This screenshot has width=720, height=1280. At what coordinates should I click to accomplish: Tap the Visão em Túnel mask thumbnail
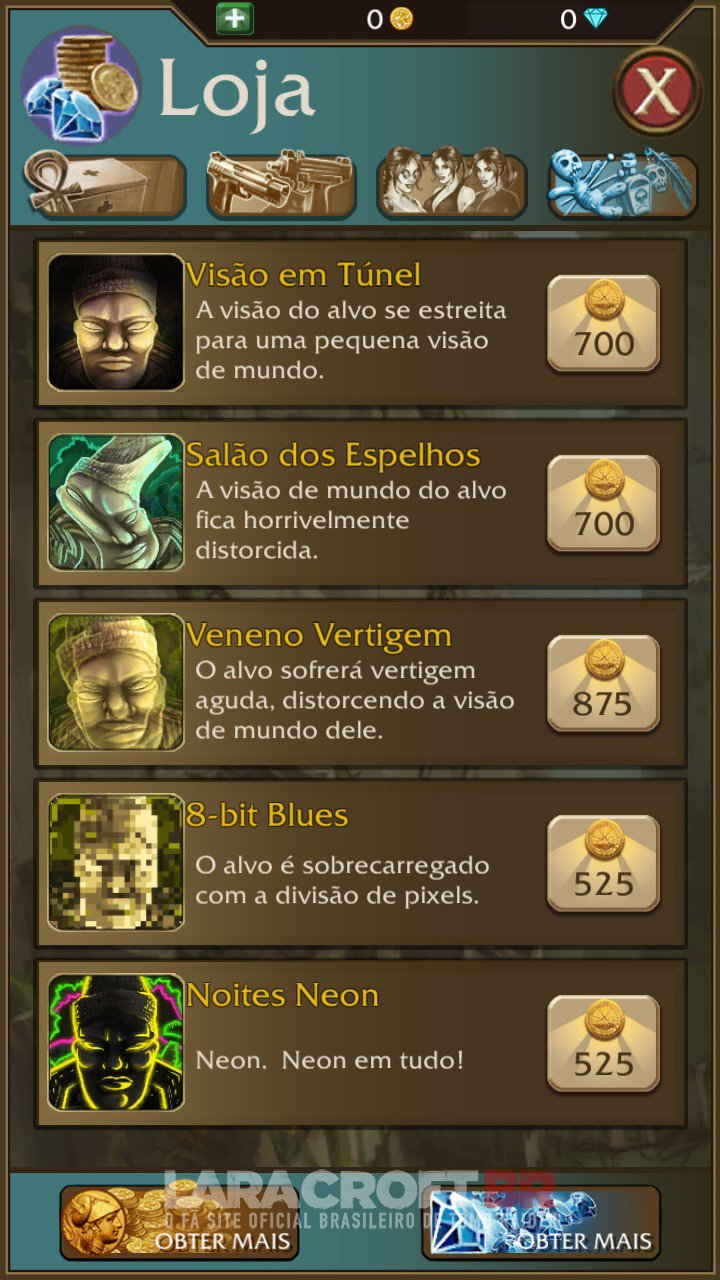pyautogui.click(x=116, y=322)
